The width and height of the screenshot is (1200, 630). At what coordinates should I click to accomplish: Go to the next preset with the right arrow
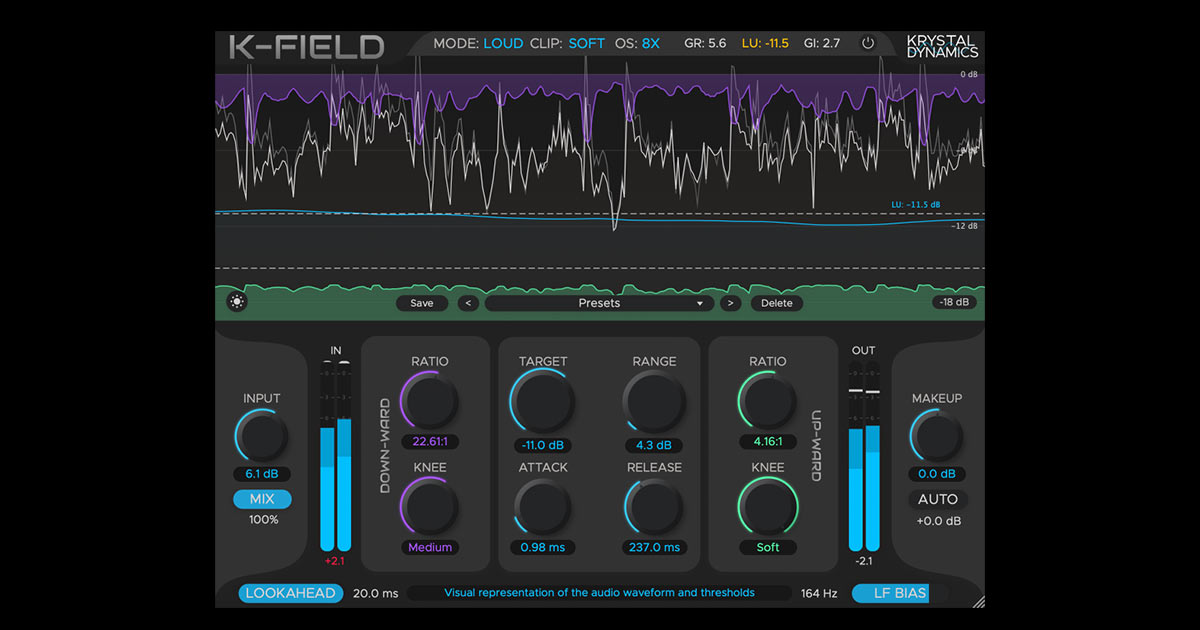731,302
